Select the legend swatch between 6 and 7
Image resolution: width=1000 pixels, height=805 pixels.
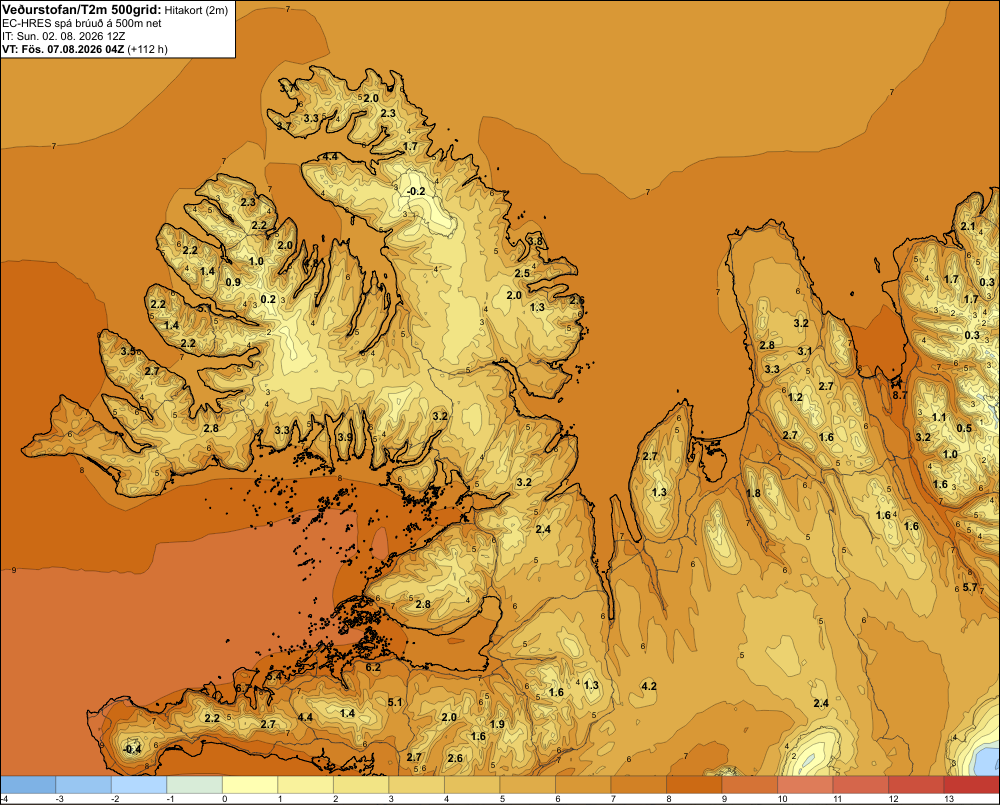[x=583, y=785]
